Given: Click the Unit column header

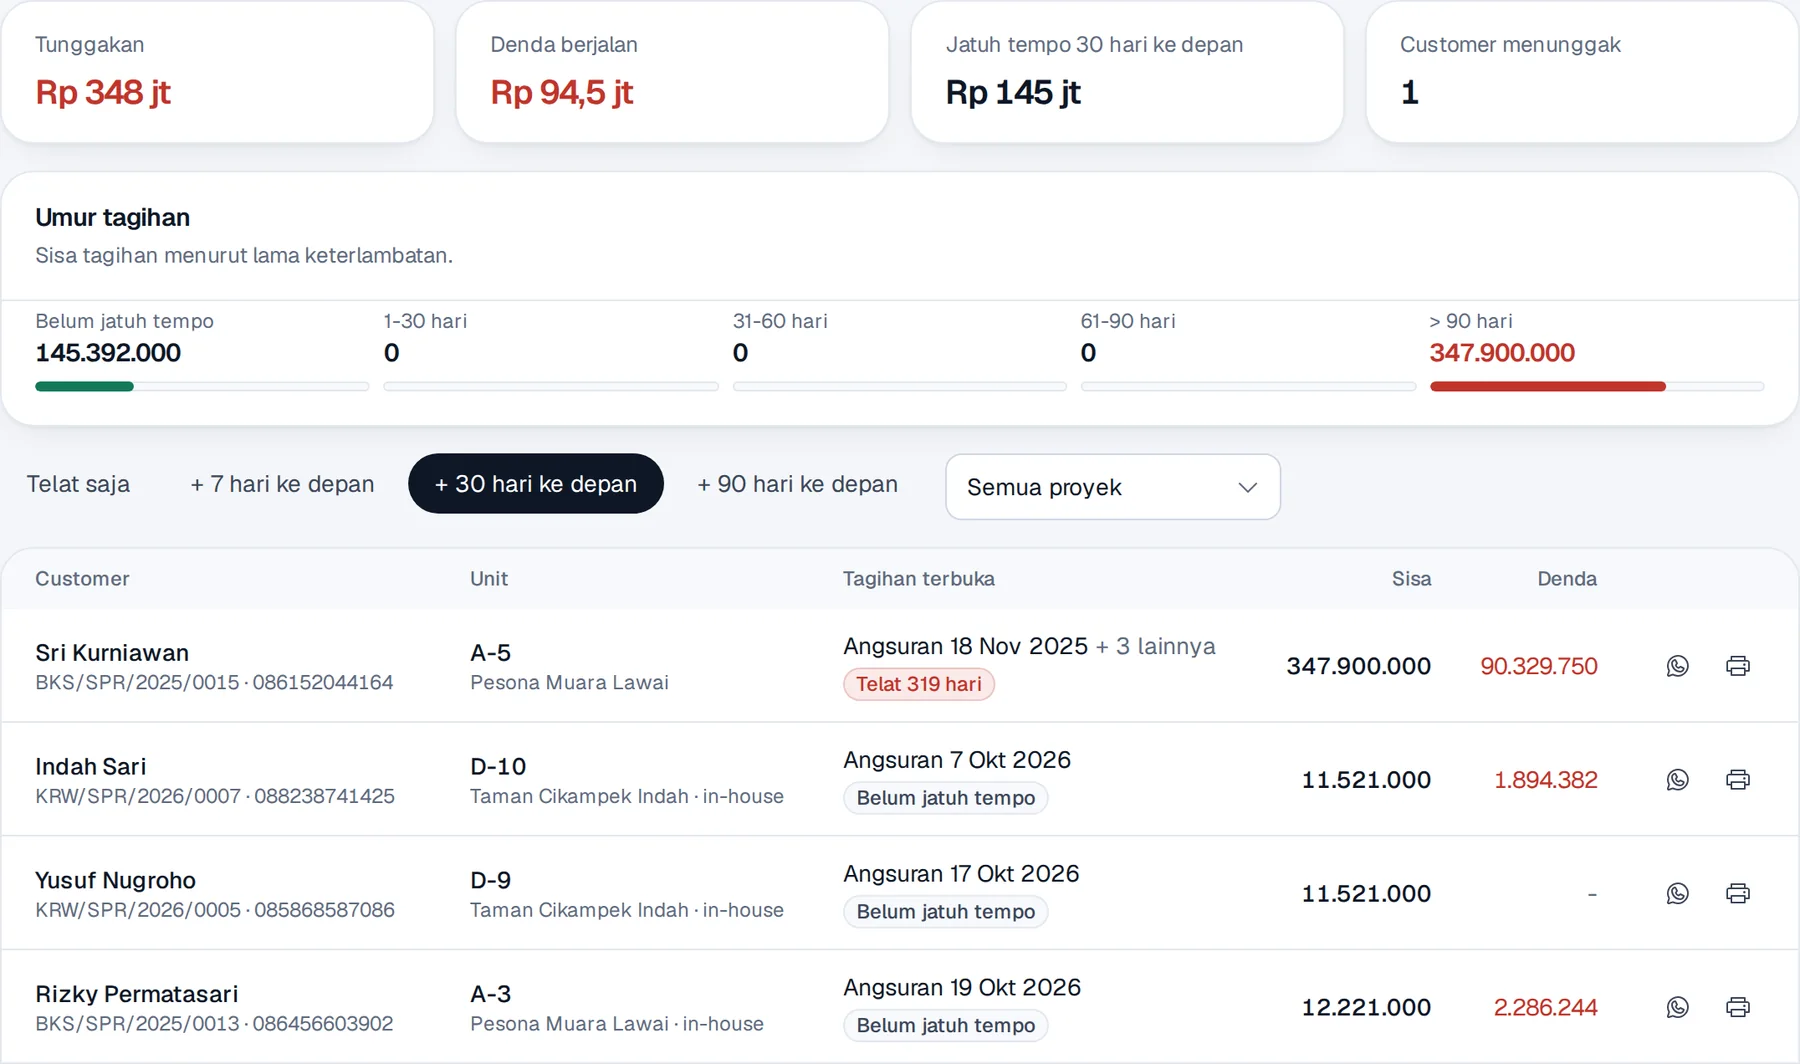Looking at the screenshot, I should (x=489, y=579).
